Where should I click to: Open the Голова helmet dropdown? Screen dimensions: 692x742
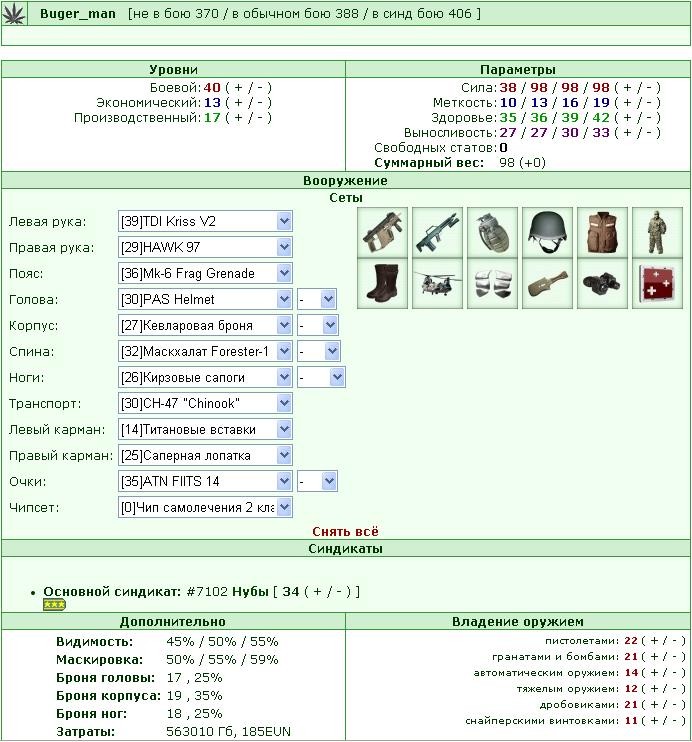[205, 299]
